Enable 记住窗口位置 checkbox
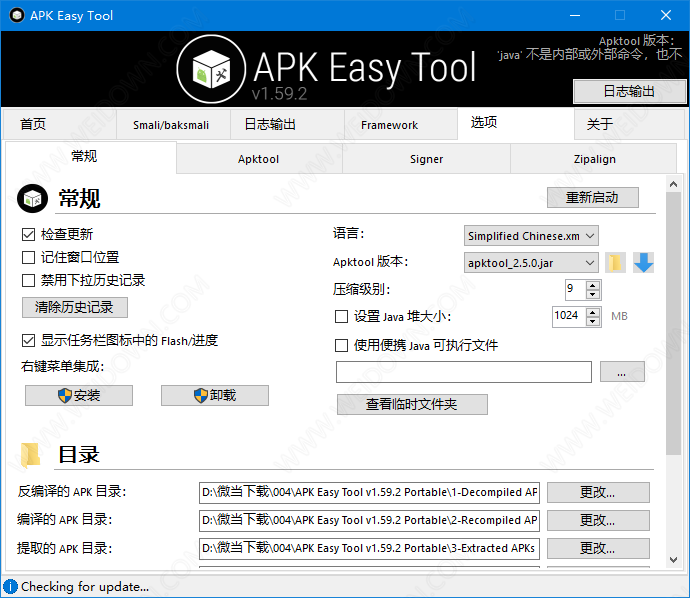Viewport: 690px width, 598px height. point(28,257)
